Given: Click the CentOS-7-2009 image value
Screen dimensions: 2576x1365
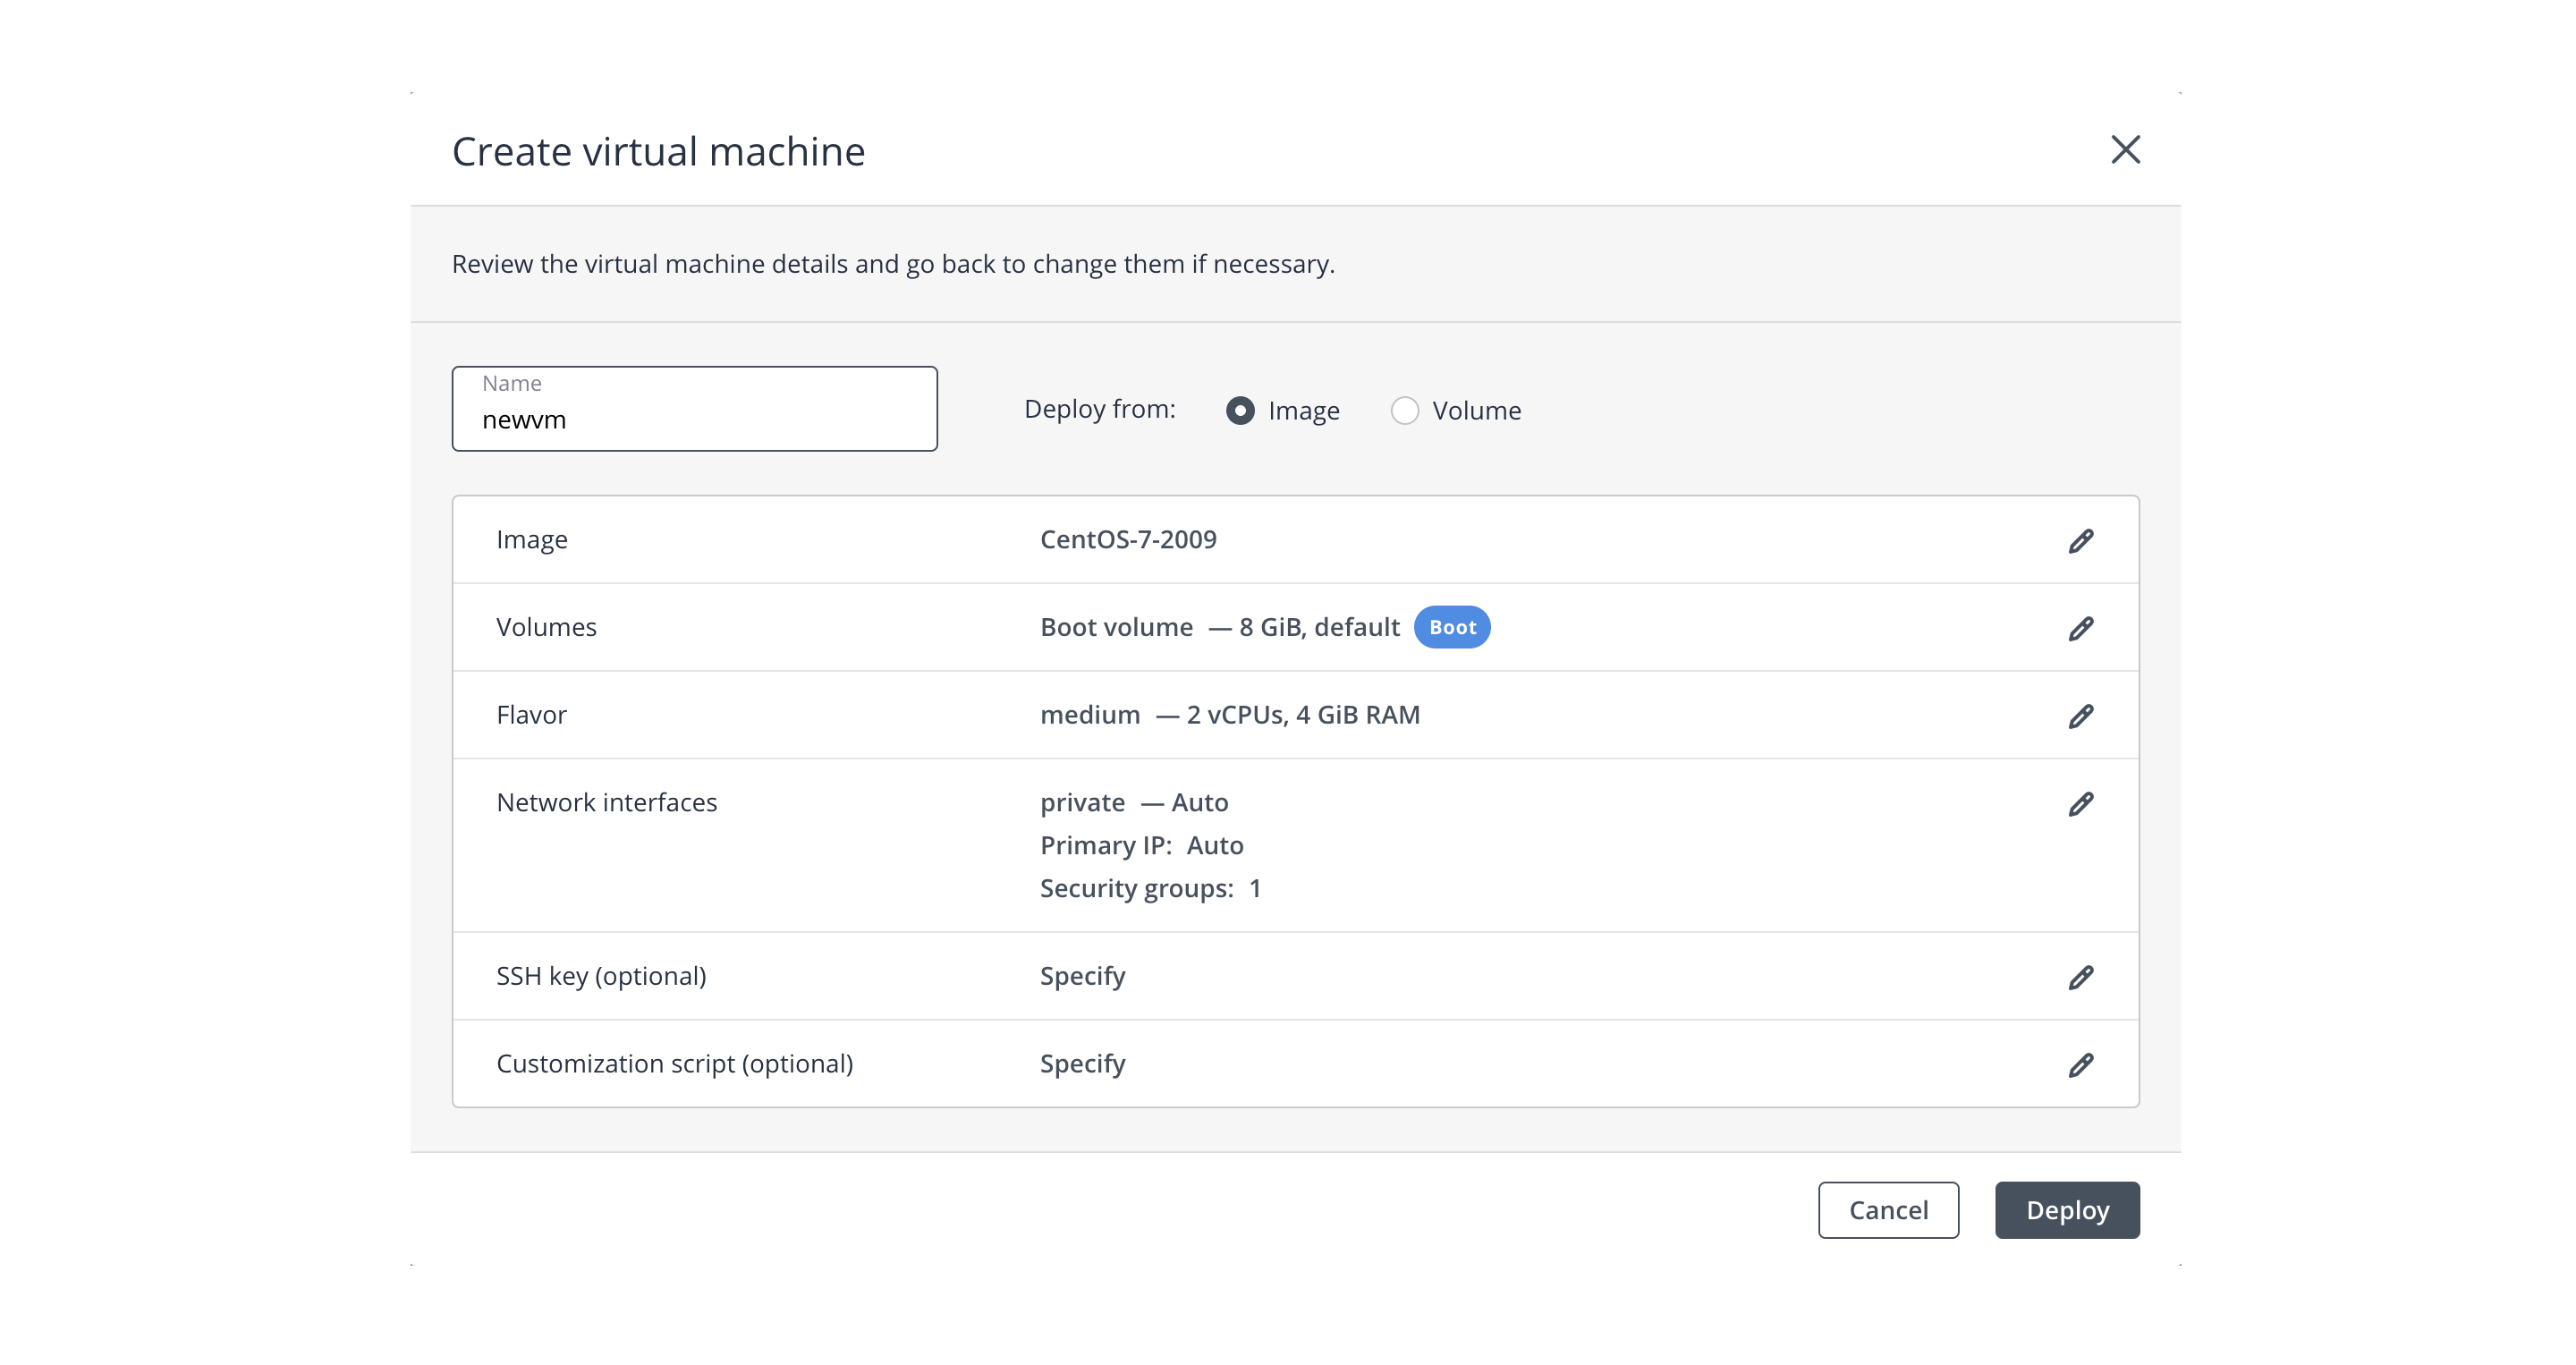Looking at the screenshot, I should pos(1128,540).
